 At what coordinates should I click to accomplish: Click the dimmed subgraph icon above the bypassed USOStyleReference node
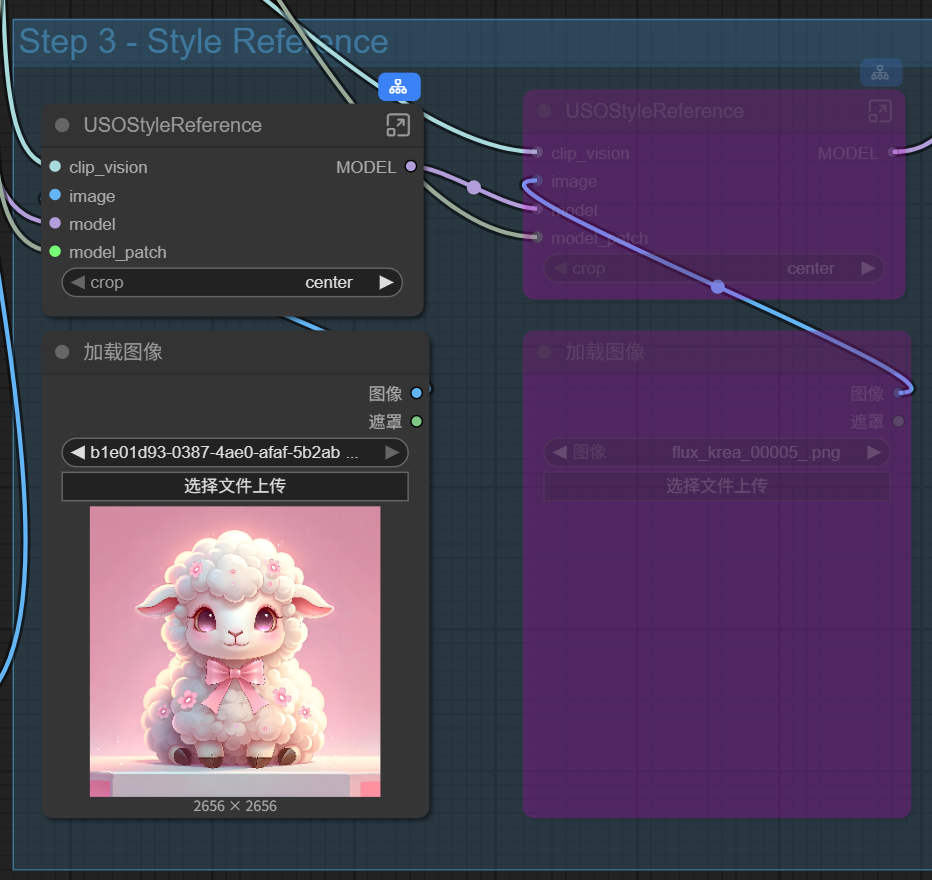881,73
